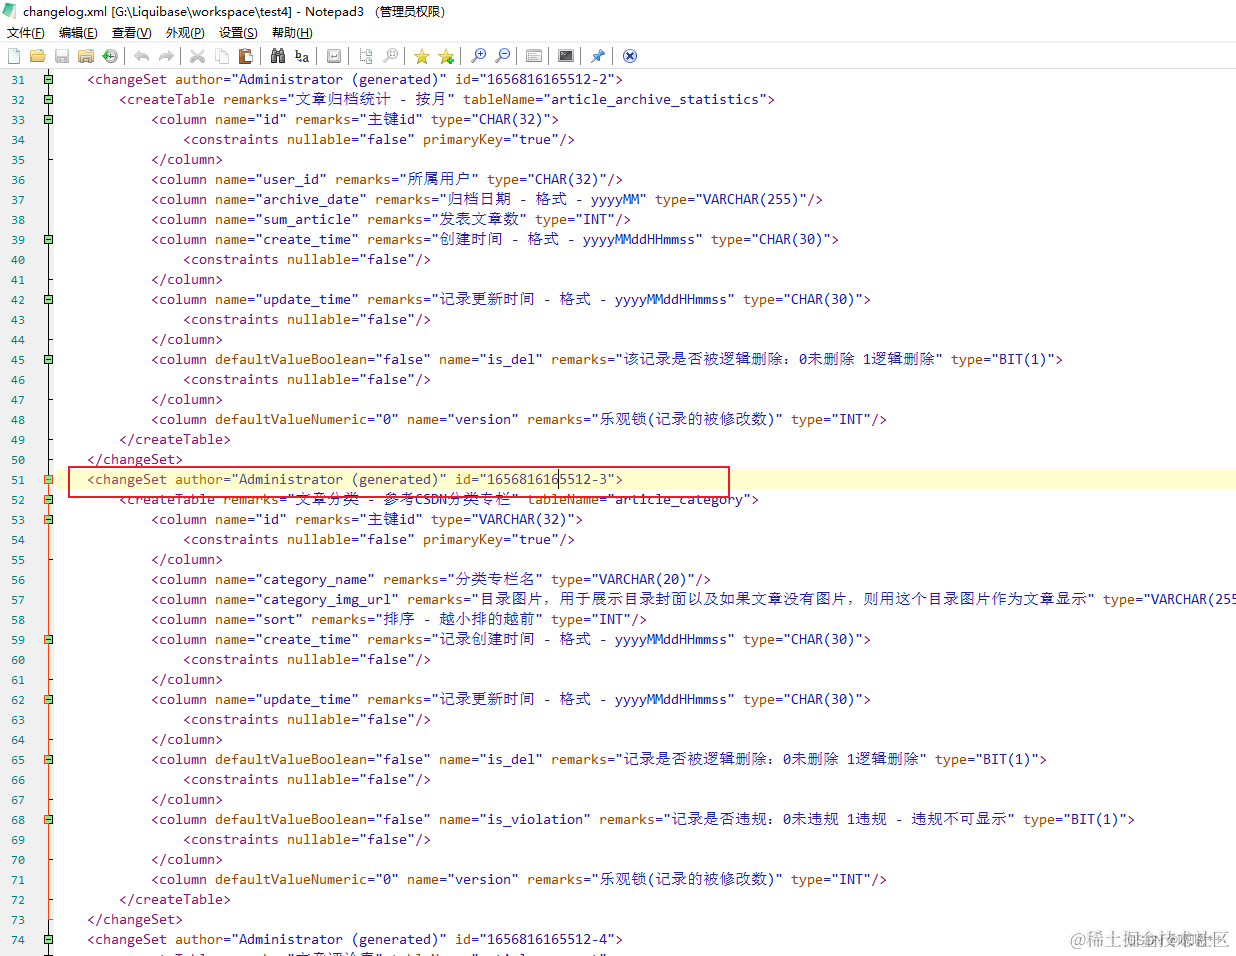
Task: Collapse the is_violation fold at line 68
Action: [x=48, y=819]
